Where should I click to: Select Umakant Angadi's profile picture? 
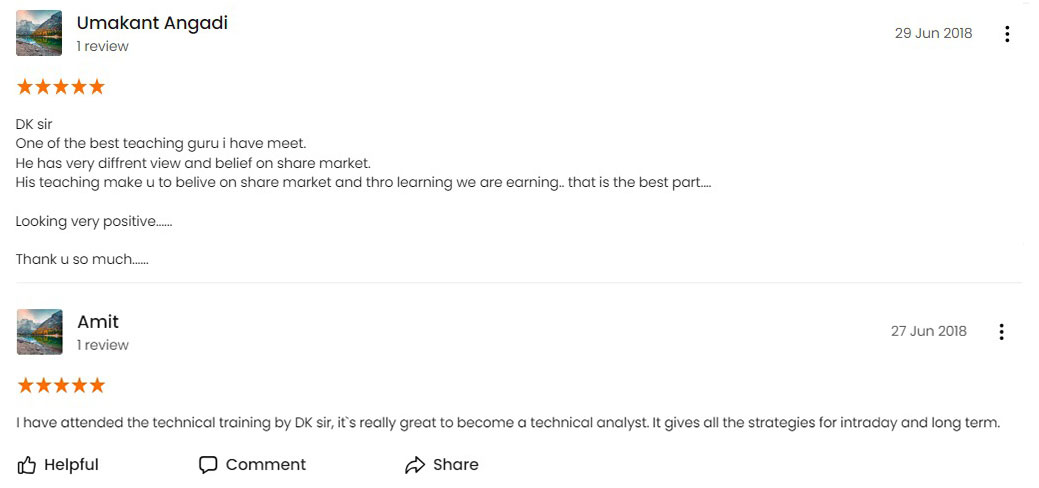[39, 33]
